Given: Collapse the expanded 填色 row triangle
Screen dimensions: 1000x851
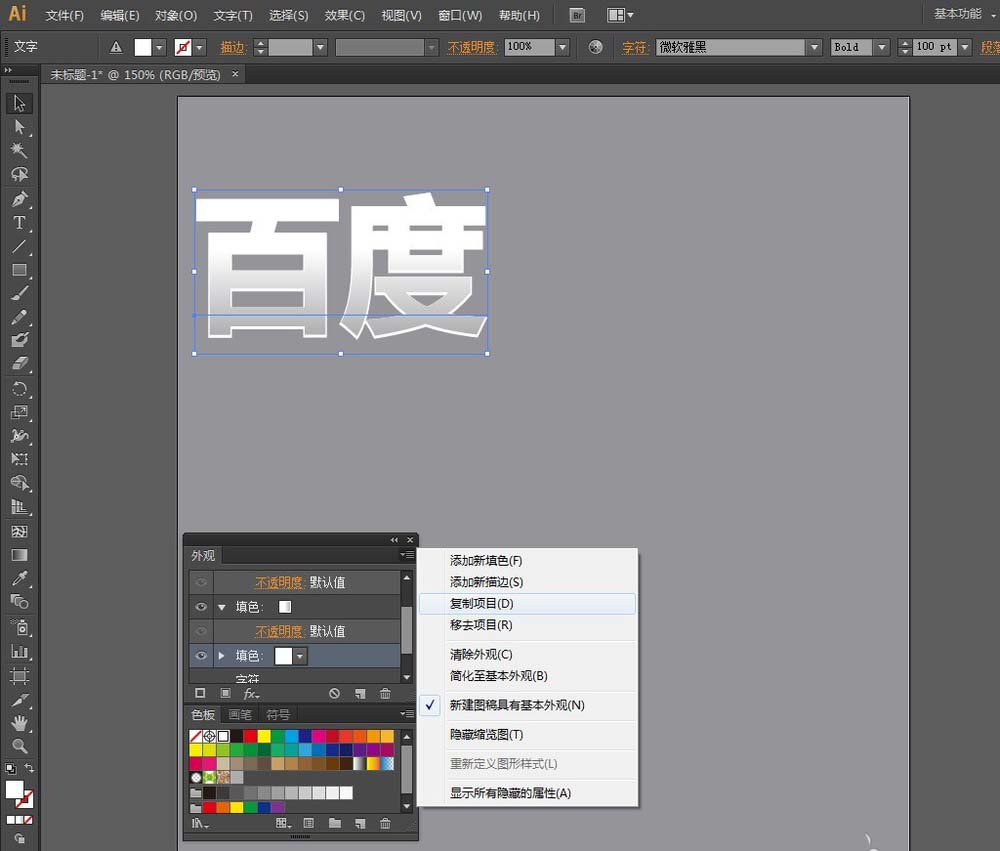Looking at the screenshot, I should point(221,607).
